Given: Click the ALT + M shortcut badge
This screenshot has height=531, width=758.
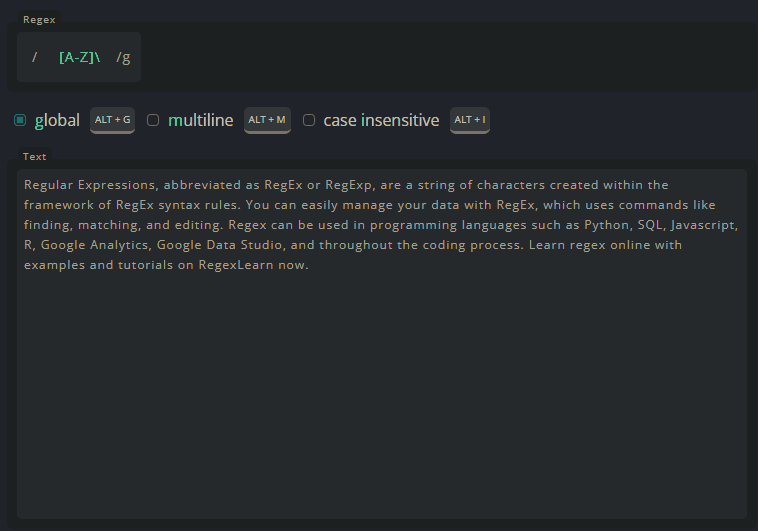Looking at the screenshot, I should coord(267,120).
